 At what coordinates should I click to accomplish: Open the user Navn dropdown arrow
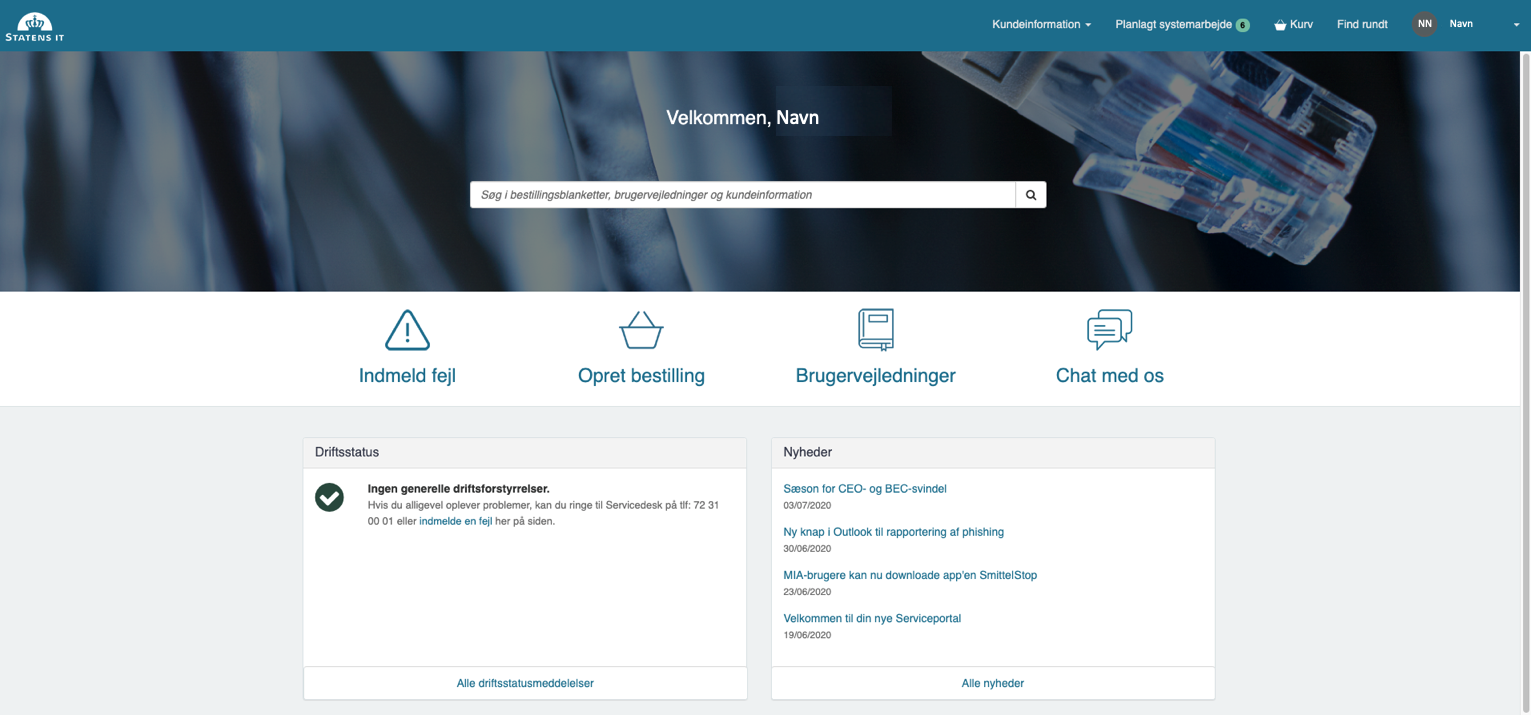pyautogui.click(x=1516, y=25)
